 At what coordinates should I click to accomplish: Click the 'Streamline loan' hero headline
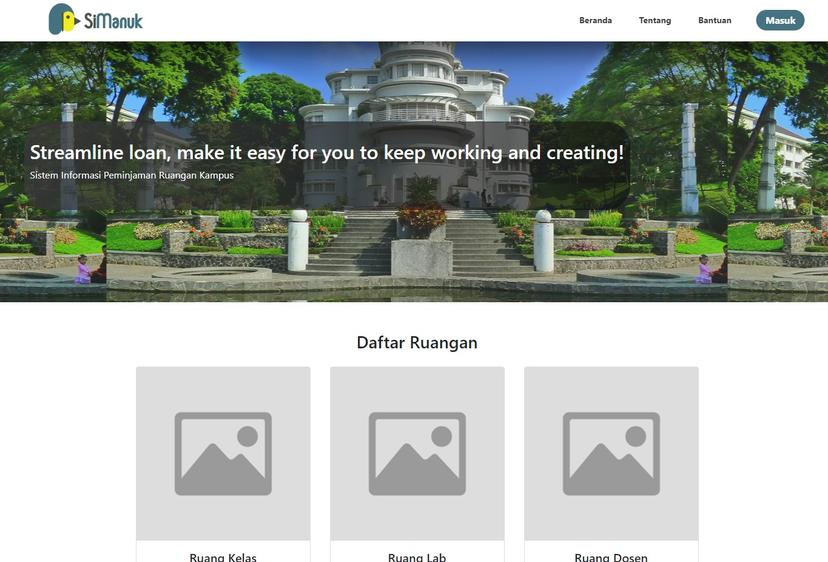(x=326, y=153)
